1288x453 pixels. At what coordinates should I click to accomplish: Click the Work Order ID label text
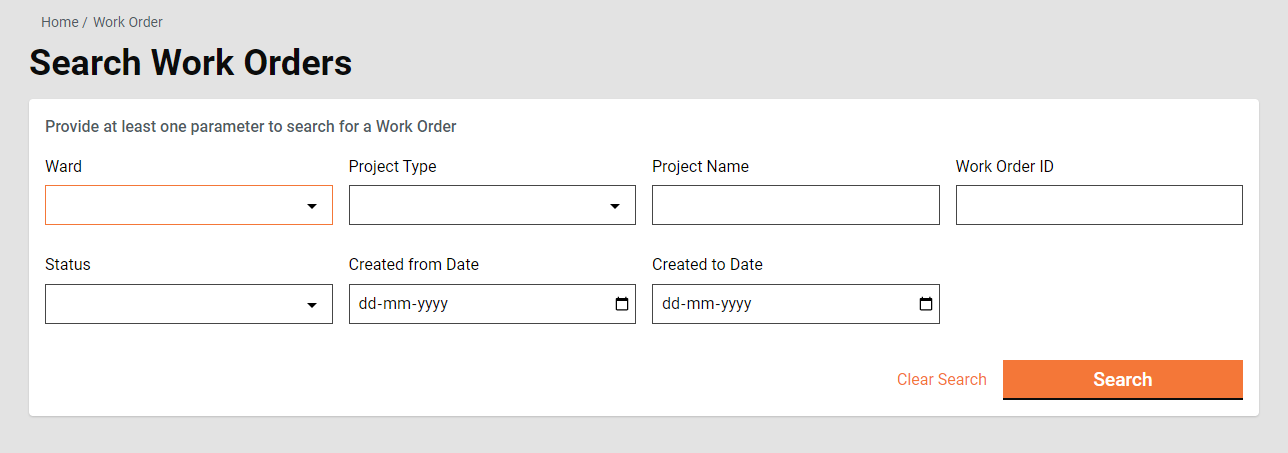pyautogui.click(x=1004, y=167)
